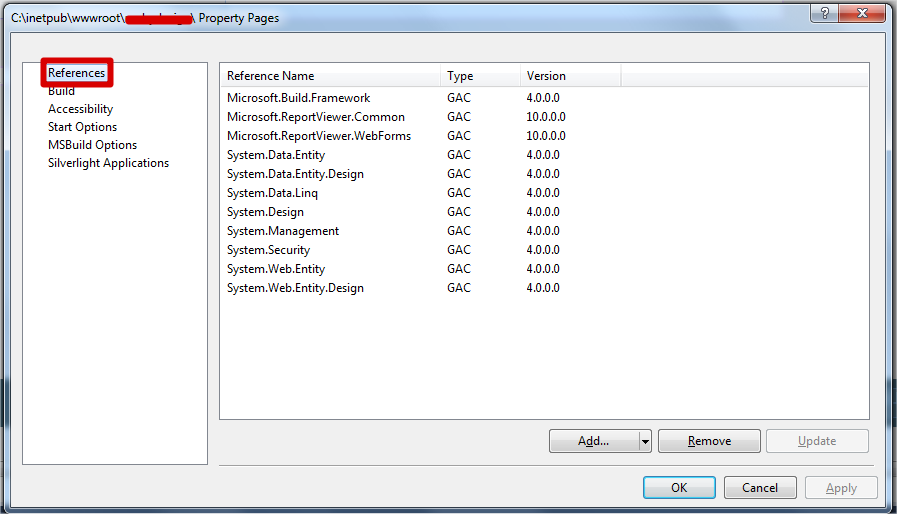
Task: Expand the Add button dropdown arrow
Action: click(645, 441)
